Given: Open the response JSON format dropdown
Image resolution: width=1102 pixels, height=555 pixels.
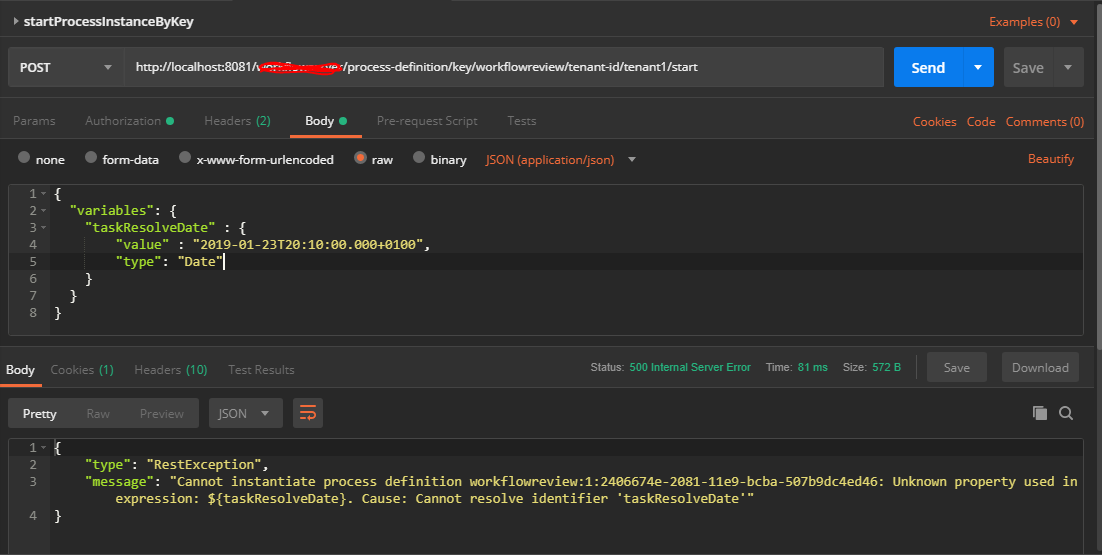Looking at the screenshot, I should (245, 413).
